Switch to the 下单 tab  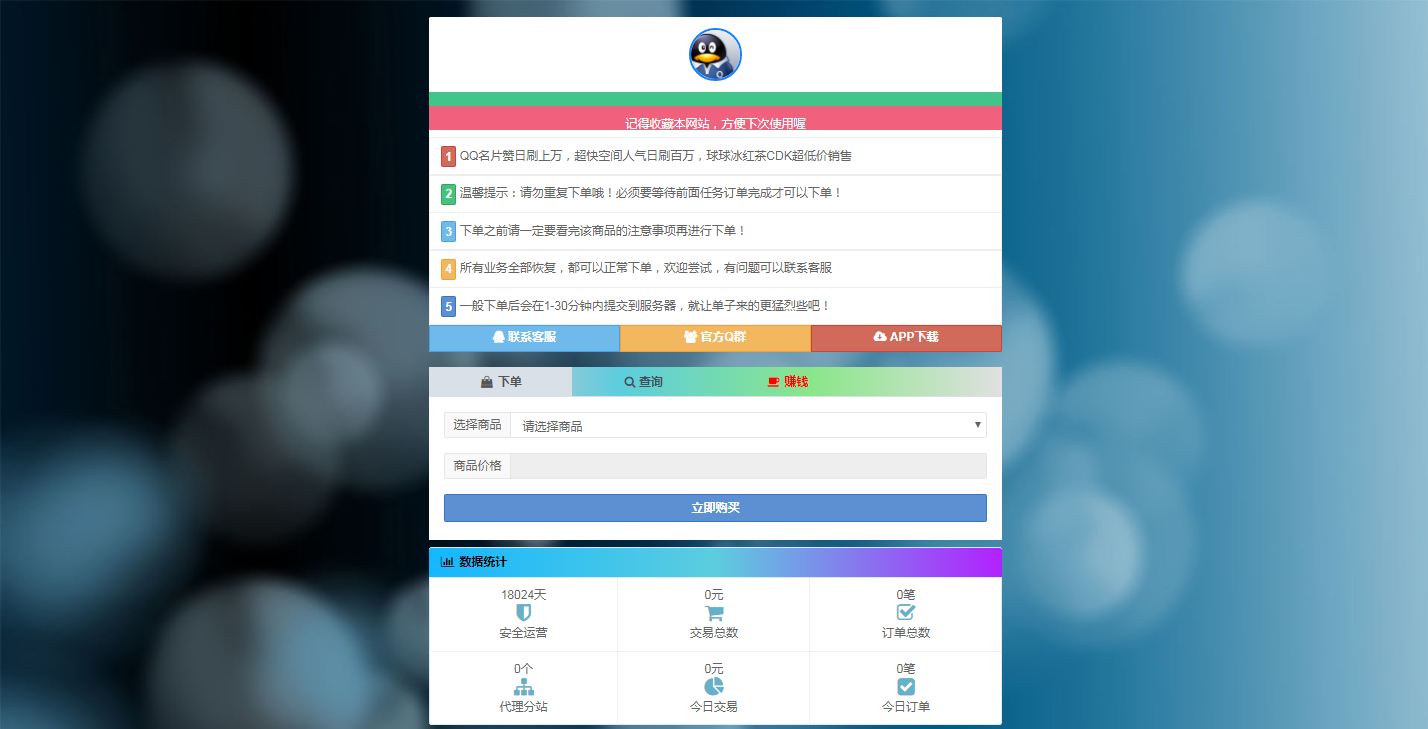pos(501,382)
